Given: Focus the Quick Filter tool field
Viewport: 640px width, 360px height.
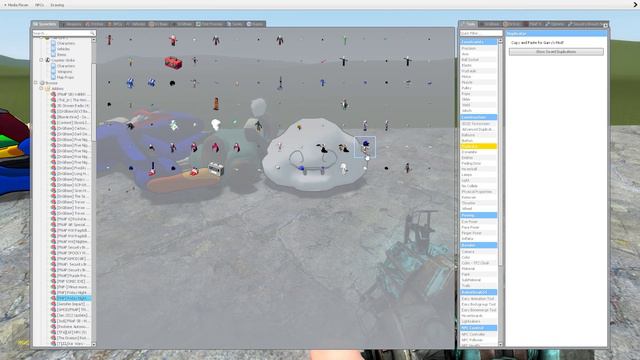Looking at the screenshot, I should click(481, 33).
